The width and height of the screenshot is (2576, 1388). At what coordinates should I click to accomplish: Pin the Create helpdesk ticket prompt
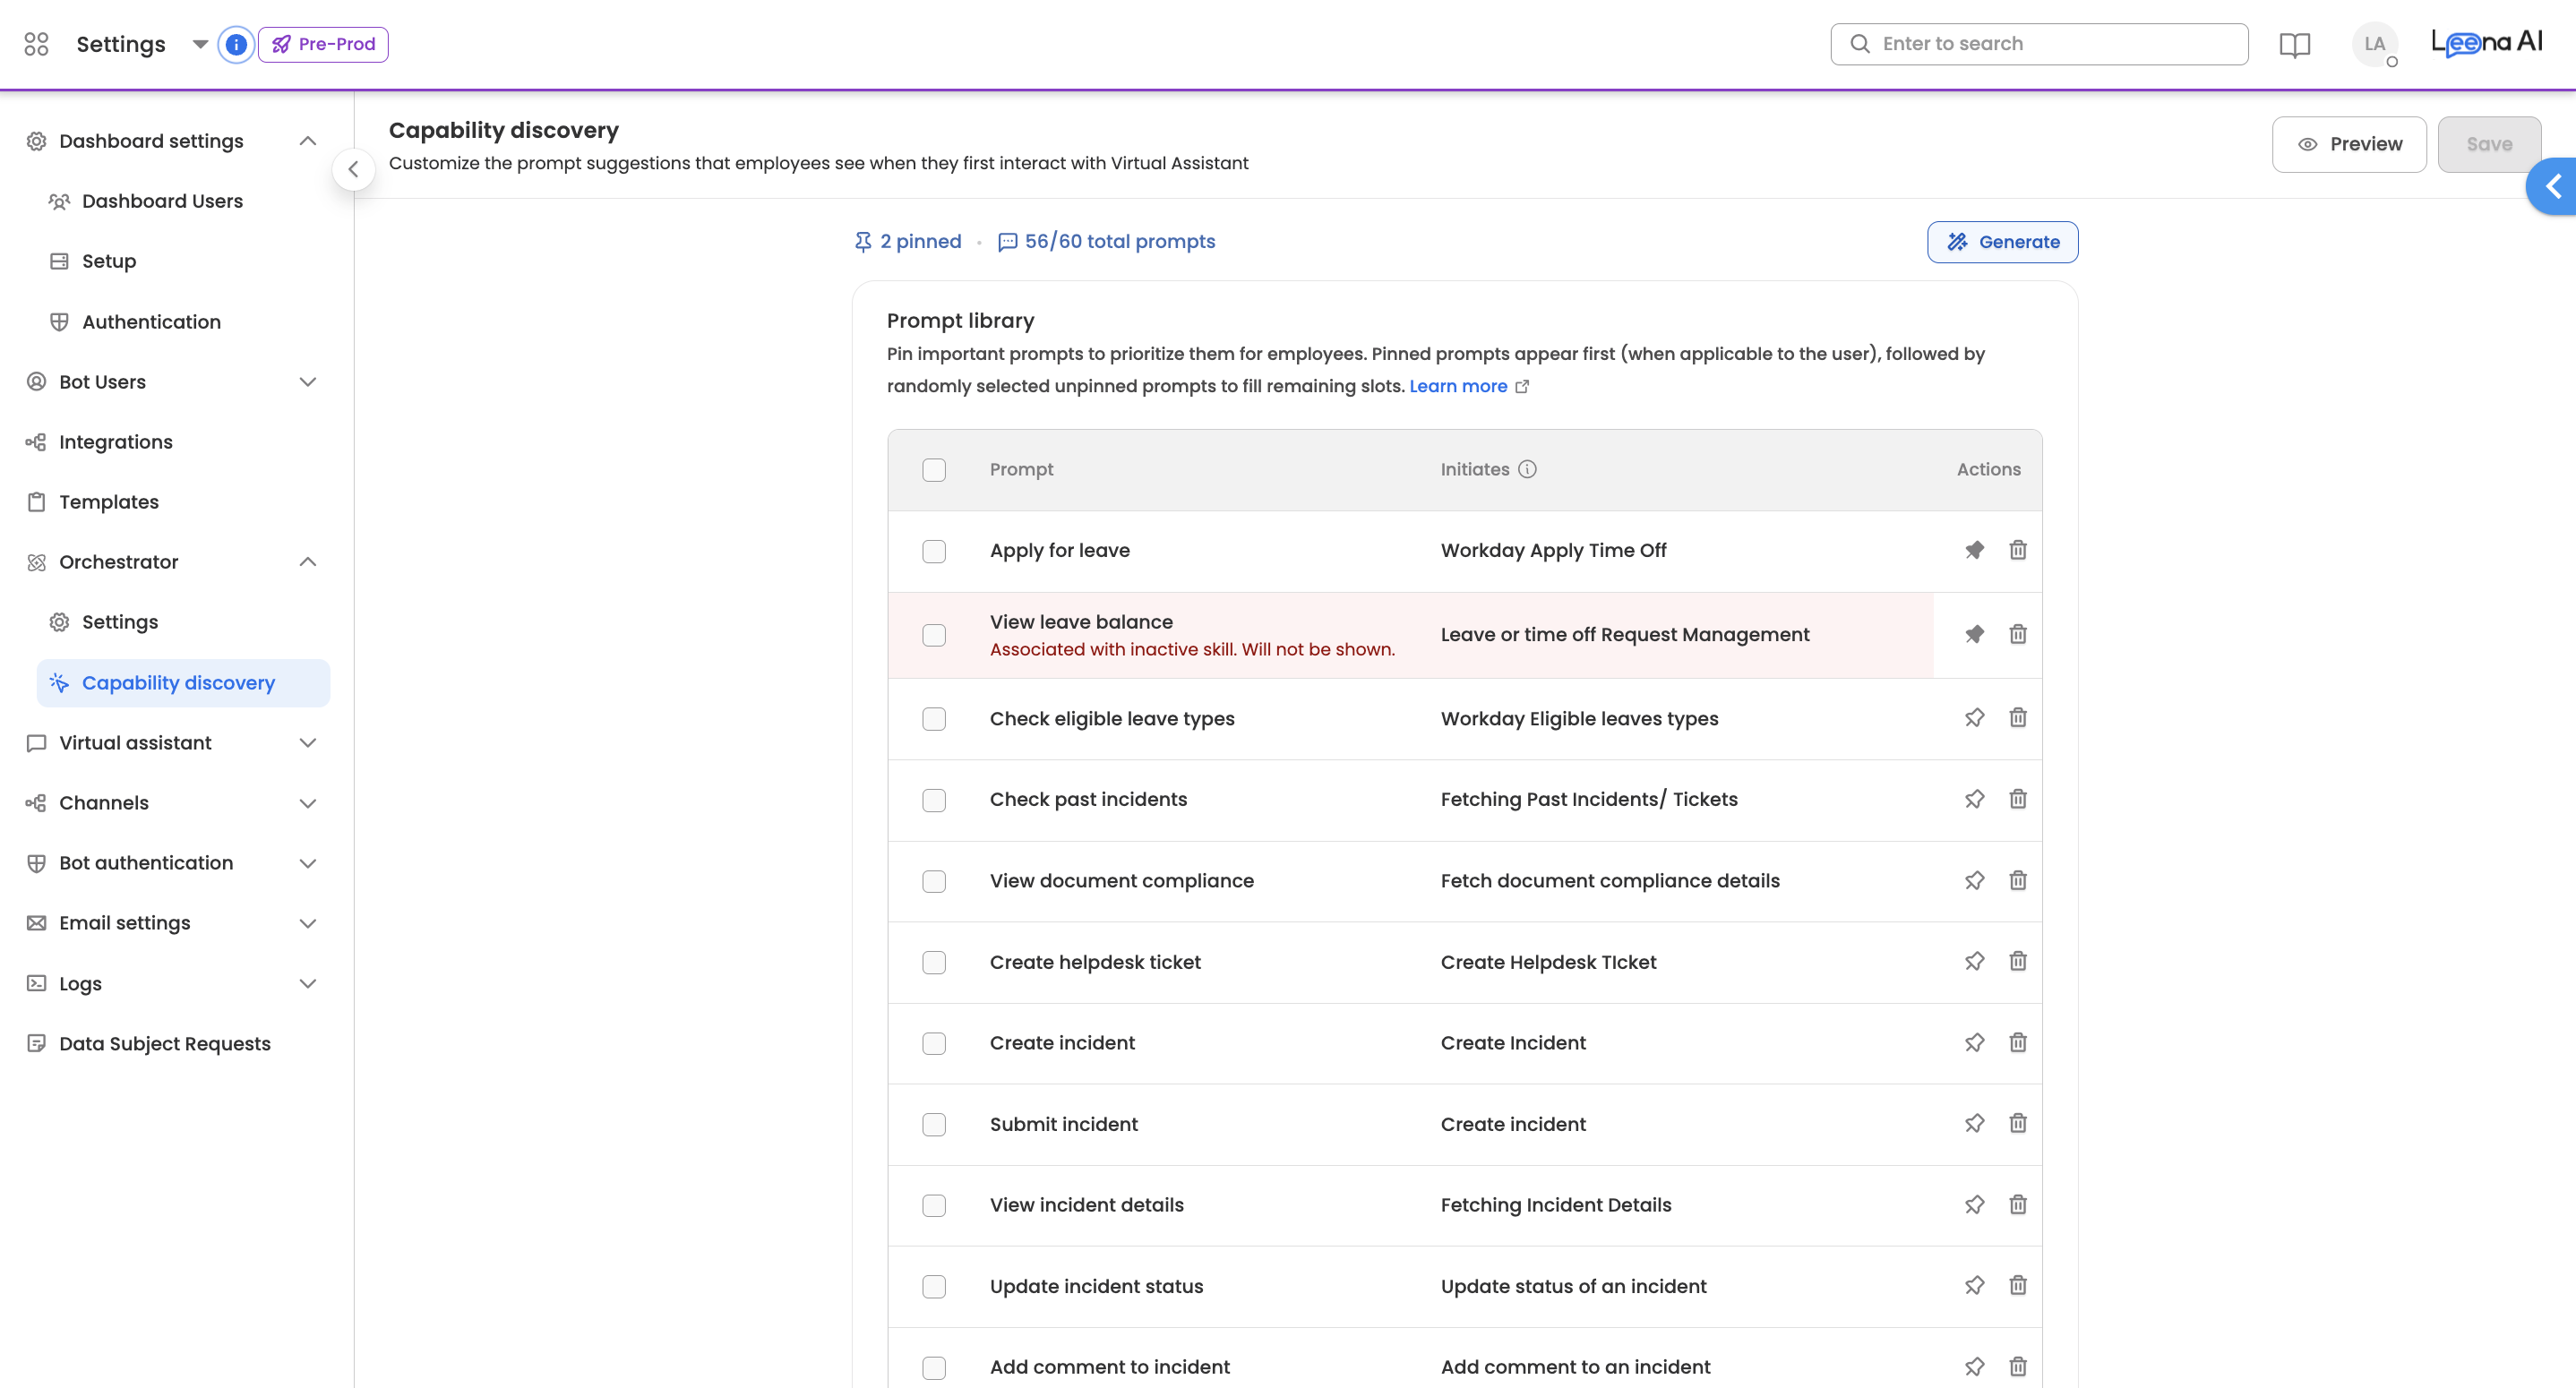tap(1974, 961)
